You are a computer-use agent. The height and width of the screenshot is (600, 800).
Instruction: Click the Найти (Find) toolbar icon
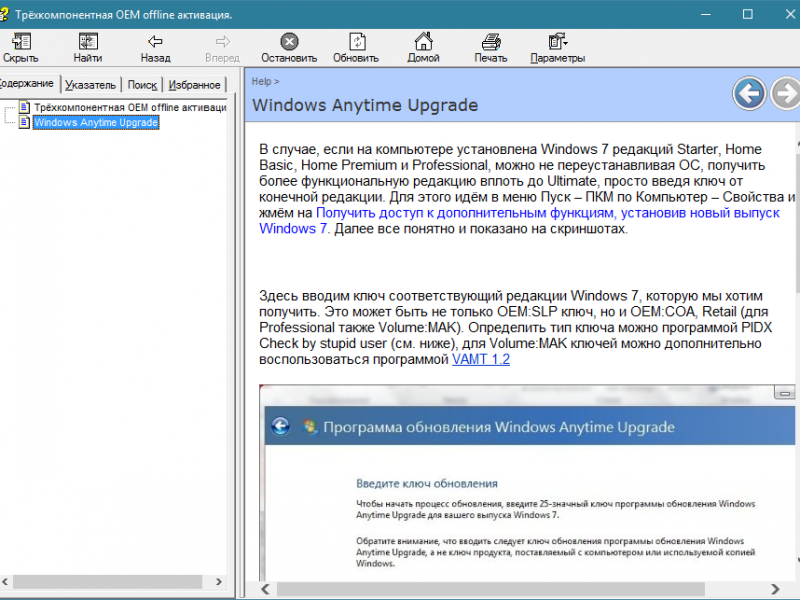(x=88, y=42)
